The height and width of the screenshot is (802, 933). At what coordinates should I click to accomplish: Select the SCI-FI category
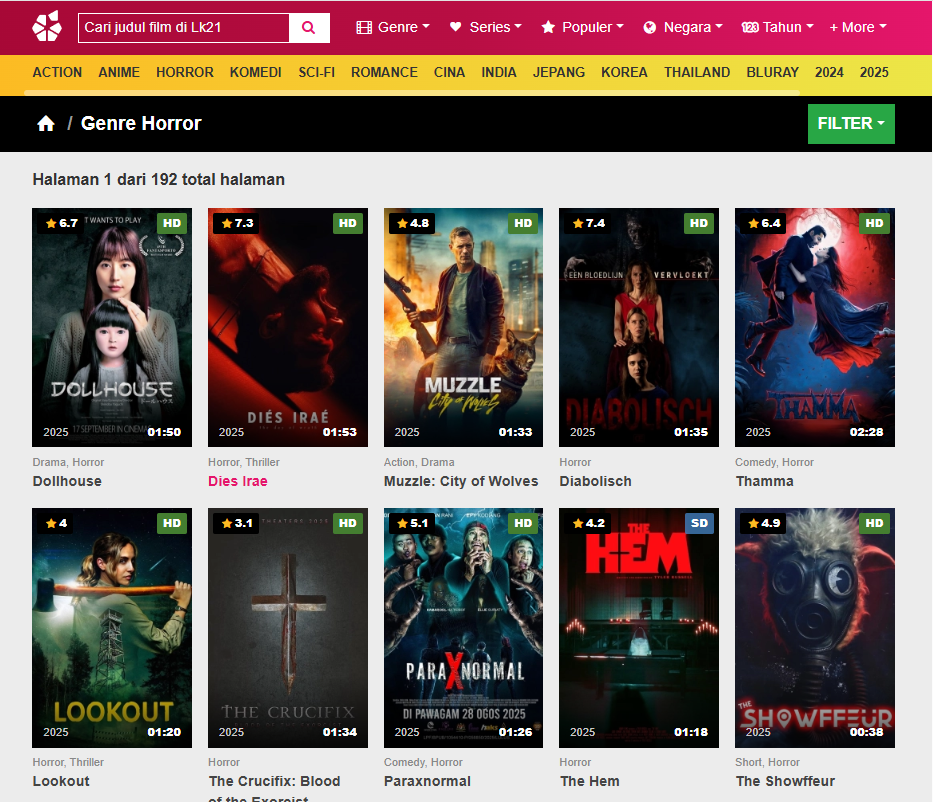click(317, 73)
